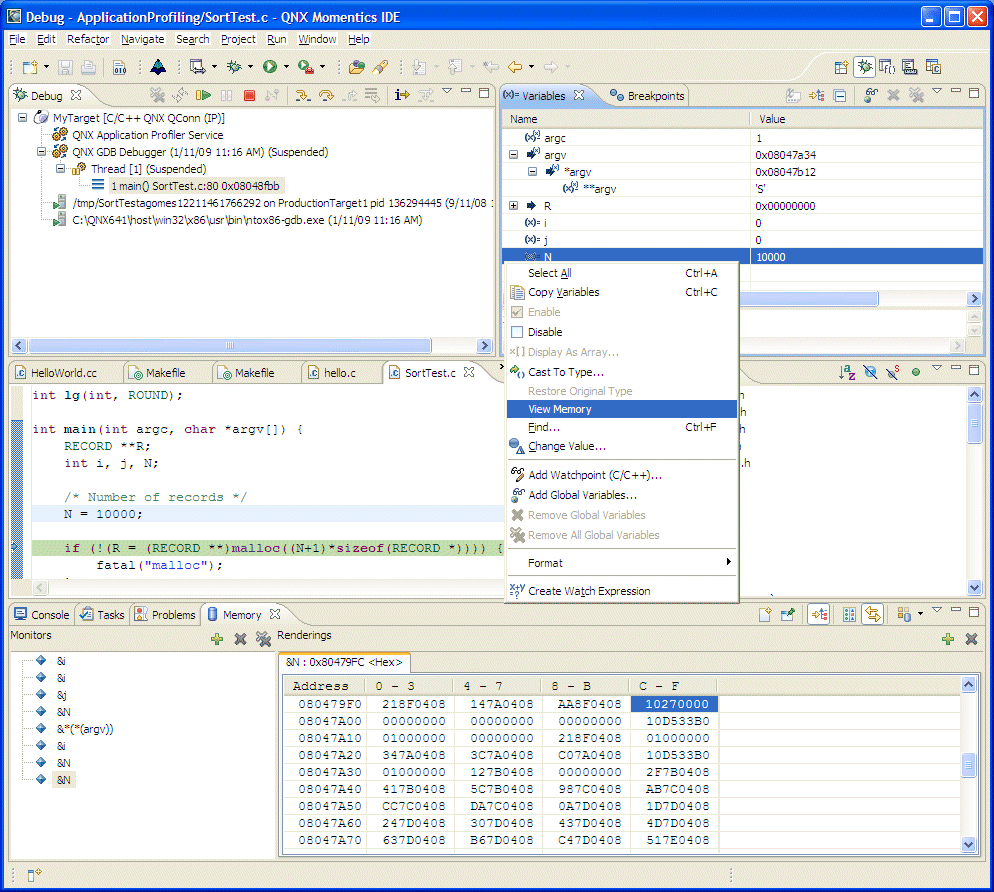Add a new rendering in the Renderings pane
994x892 pixels.
[948, 638]
